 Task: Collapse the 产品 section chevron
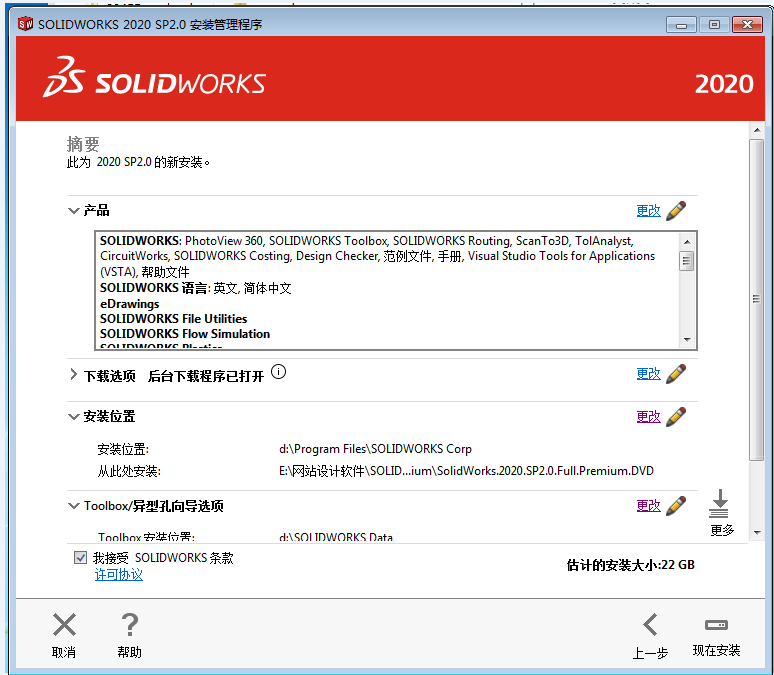click(73, 211)
